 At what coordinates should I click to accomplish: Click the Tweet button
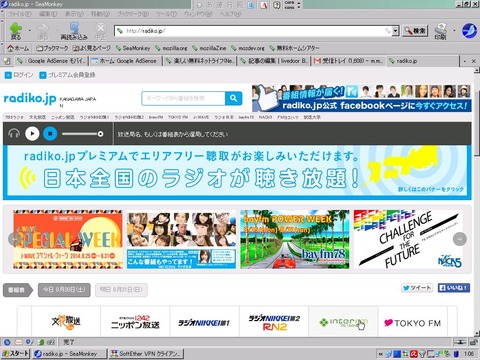(417, 288)
